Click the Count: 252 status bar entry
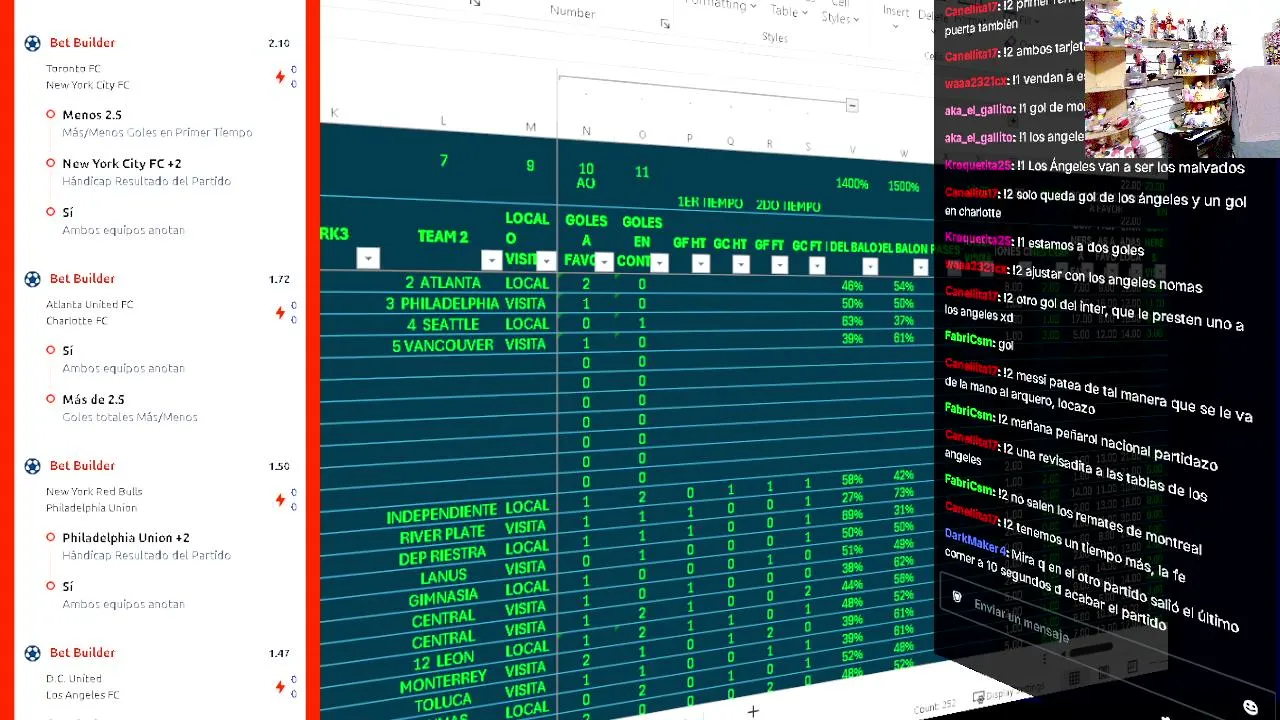This screenshot has height=720, width=1280. click(x=934, y=706)
